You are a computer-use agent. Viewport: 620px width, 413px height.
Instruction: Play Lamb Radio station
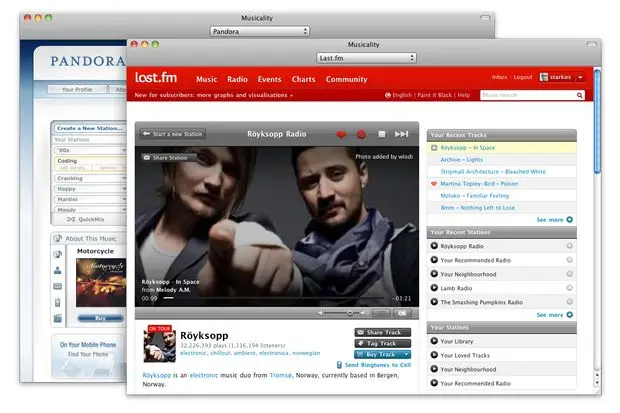434,288
